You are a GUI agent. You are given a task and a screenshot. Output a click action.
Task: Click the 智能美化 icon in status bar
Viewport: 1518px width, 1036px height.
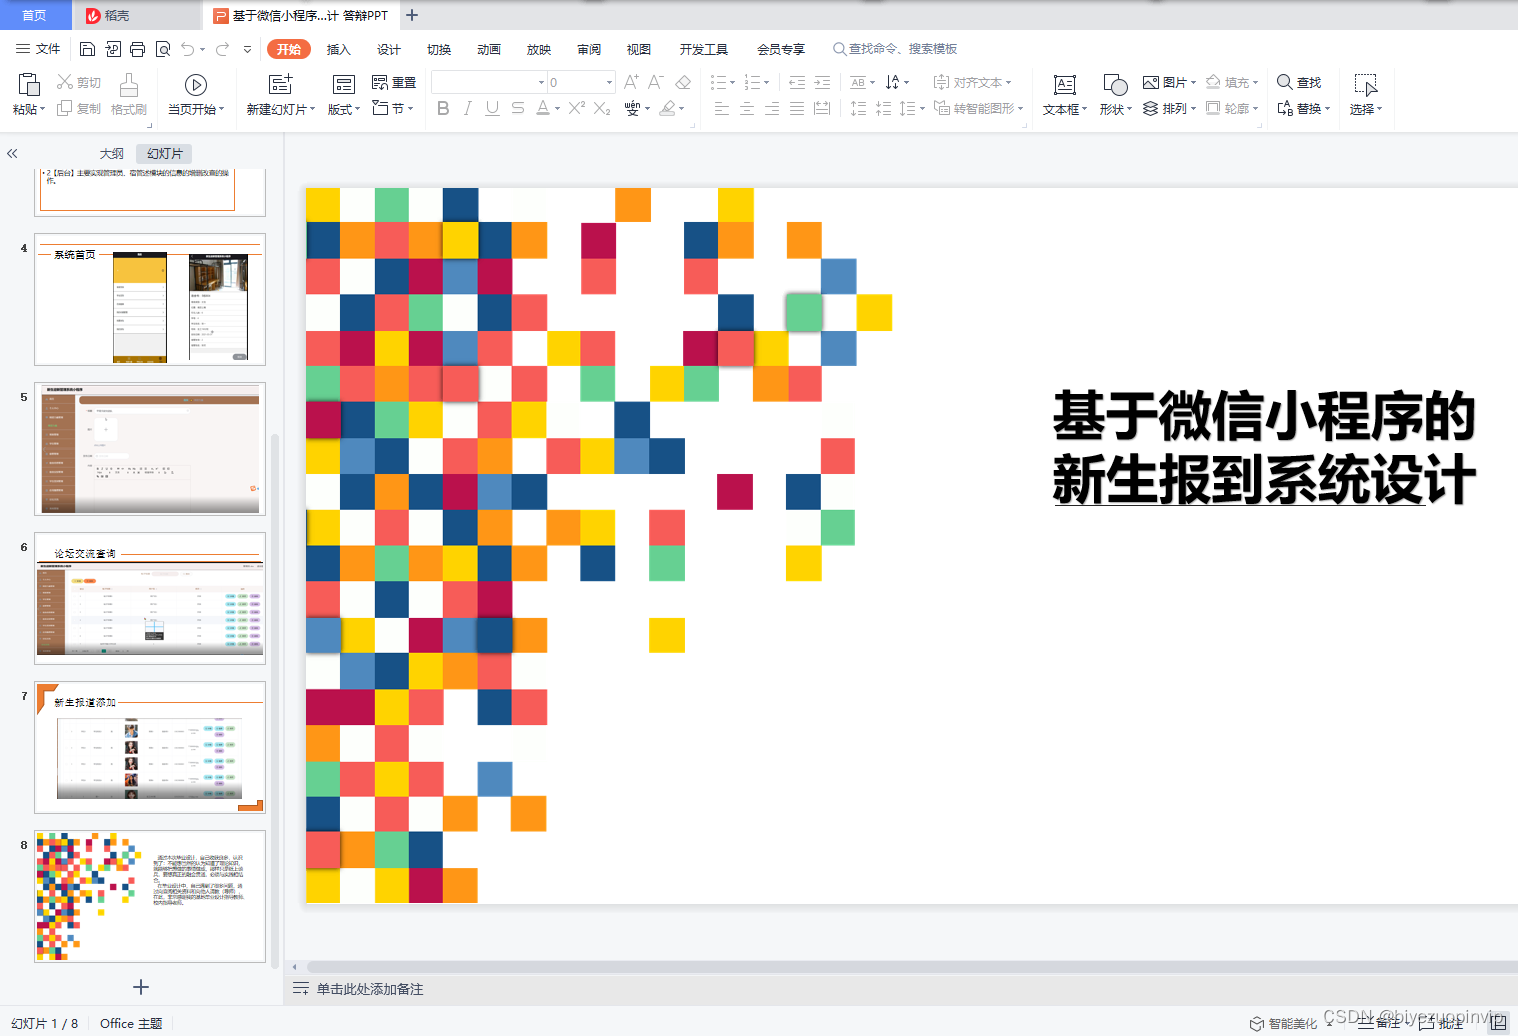click(x=1284, y=1023)
